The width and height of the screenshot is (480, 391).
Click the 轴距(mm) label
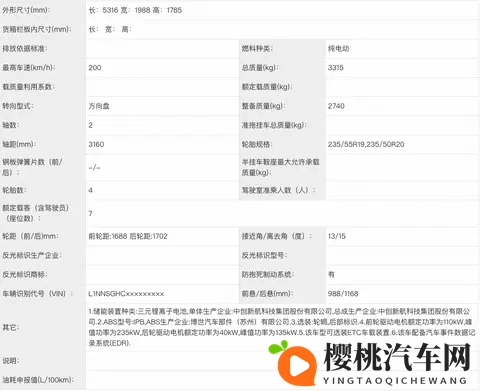coord(19,144)
